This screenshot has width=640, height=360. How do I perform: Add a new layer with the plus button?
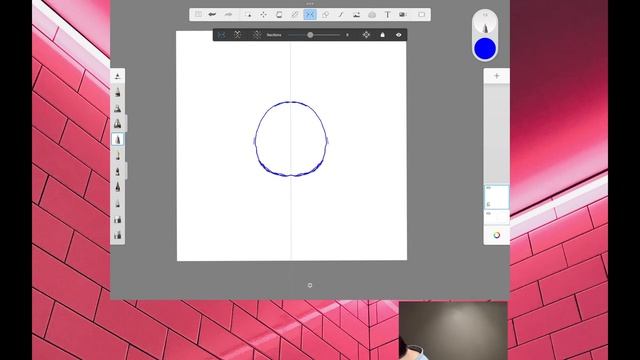tap(497, 76)
